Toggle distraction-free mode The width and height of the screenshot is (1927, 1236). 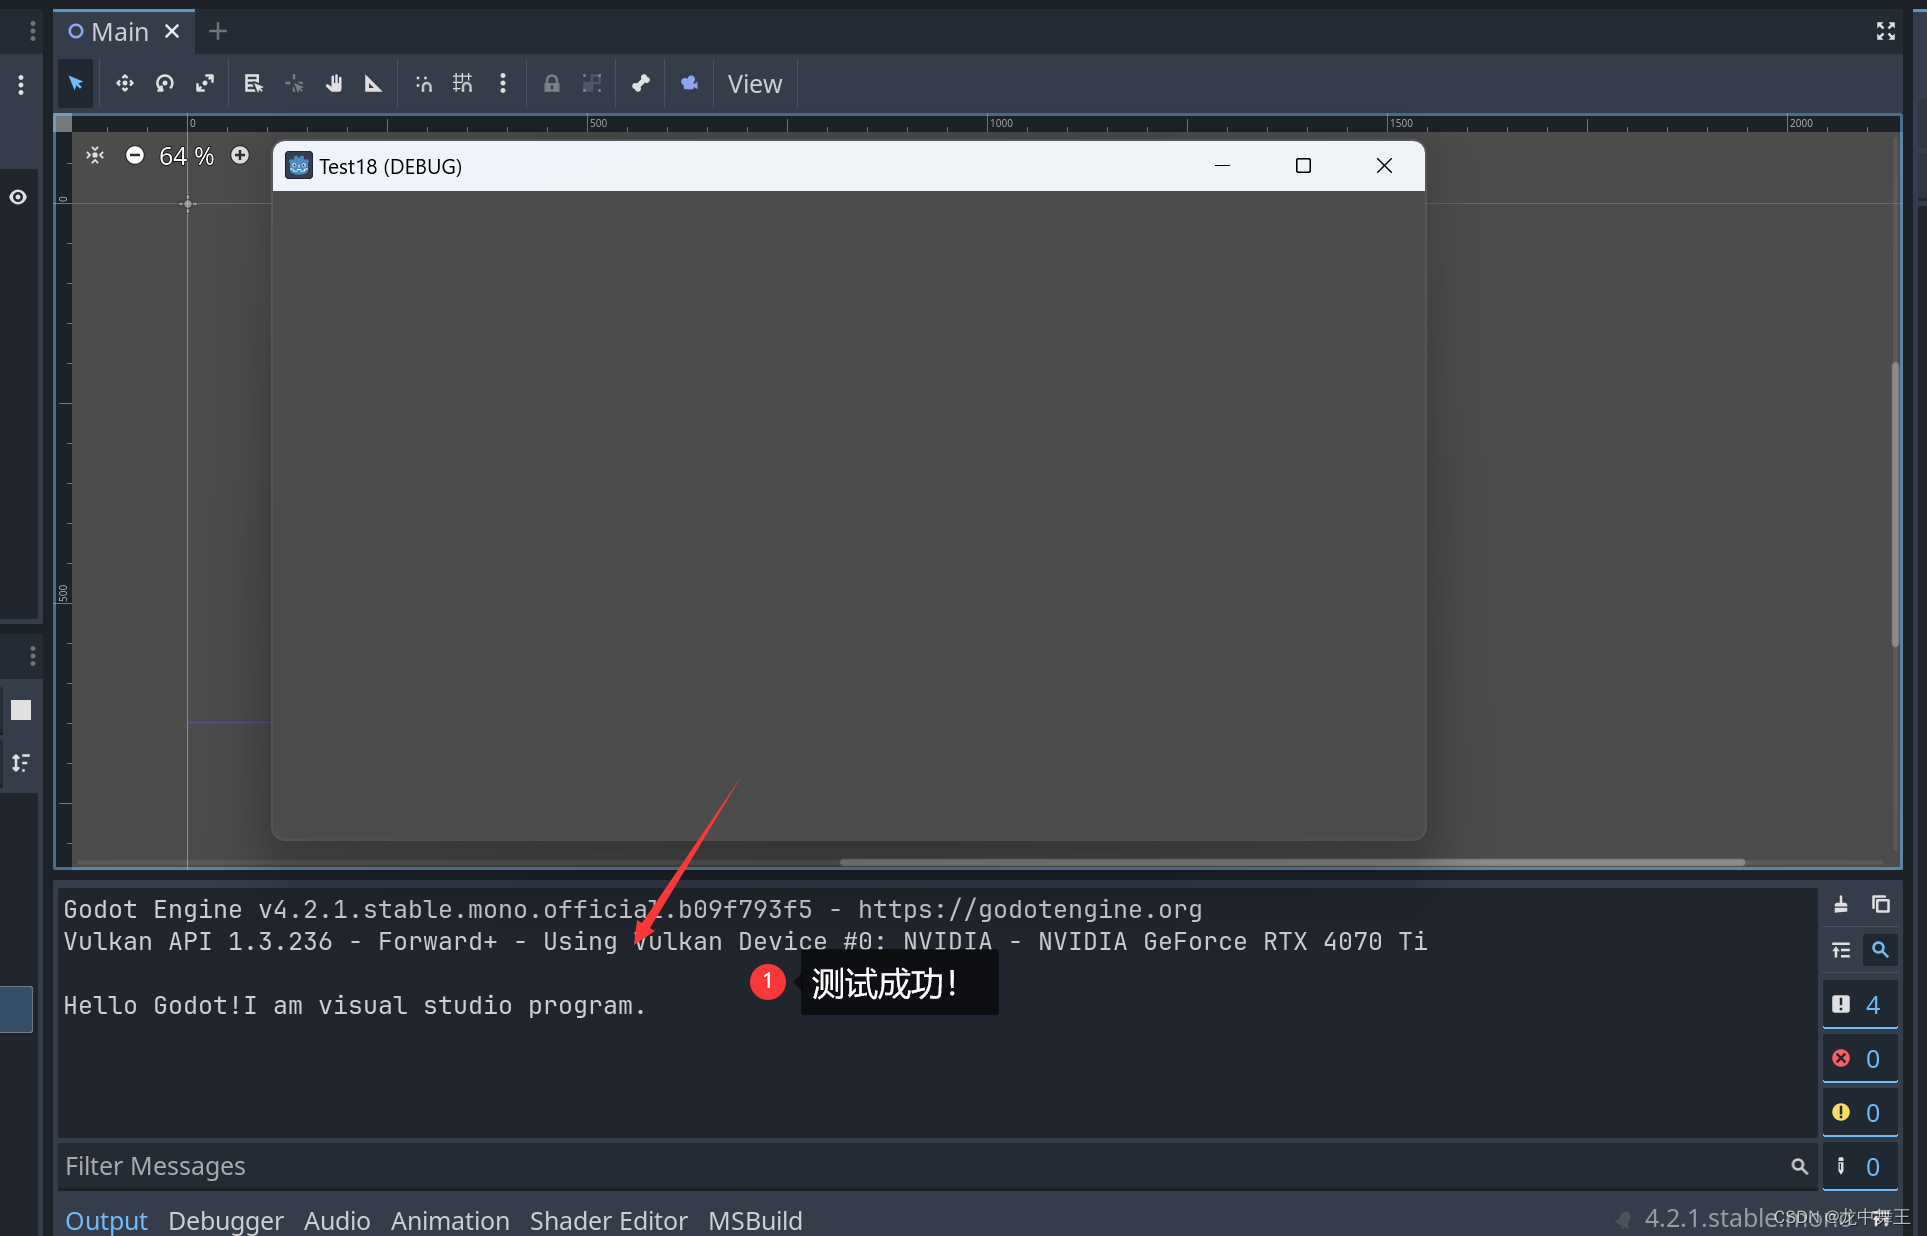(1886, 32)
